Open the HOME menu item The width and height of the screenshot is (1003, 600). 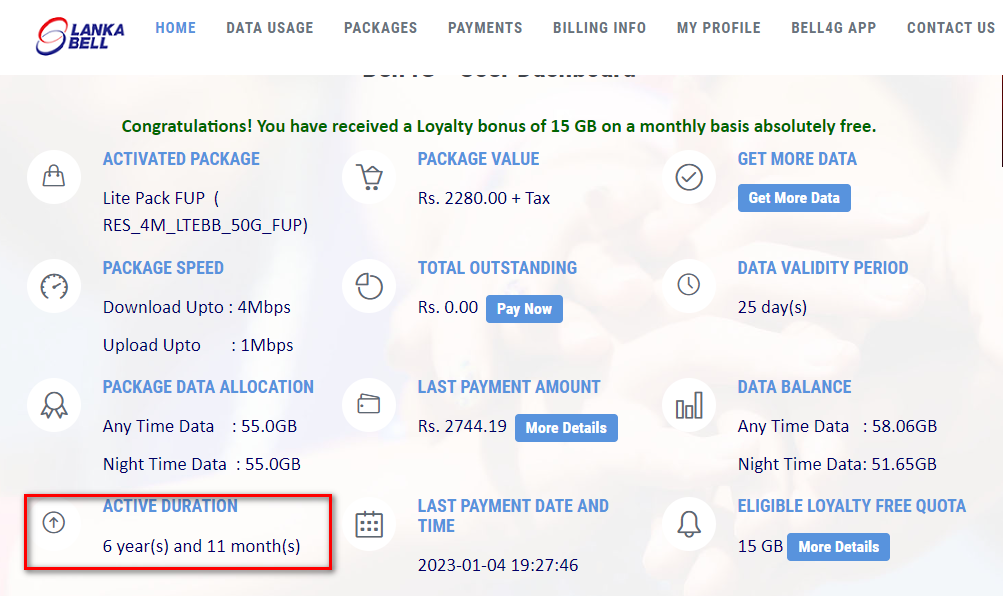175,28
